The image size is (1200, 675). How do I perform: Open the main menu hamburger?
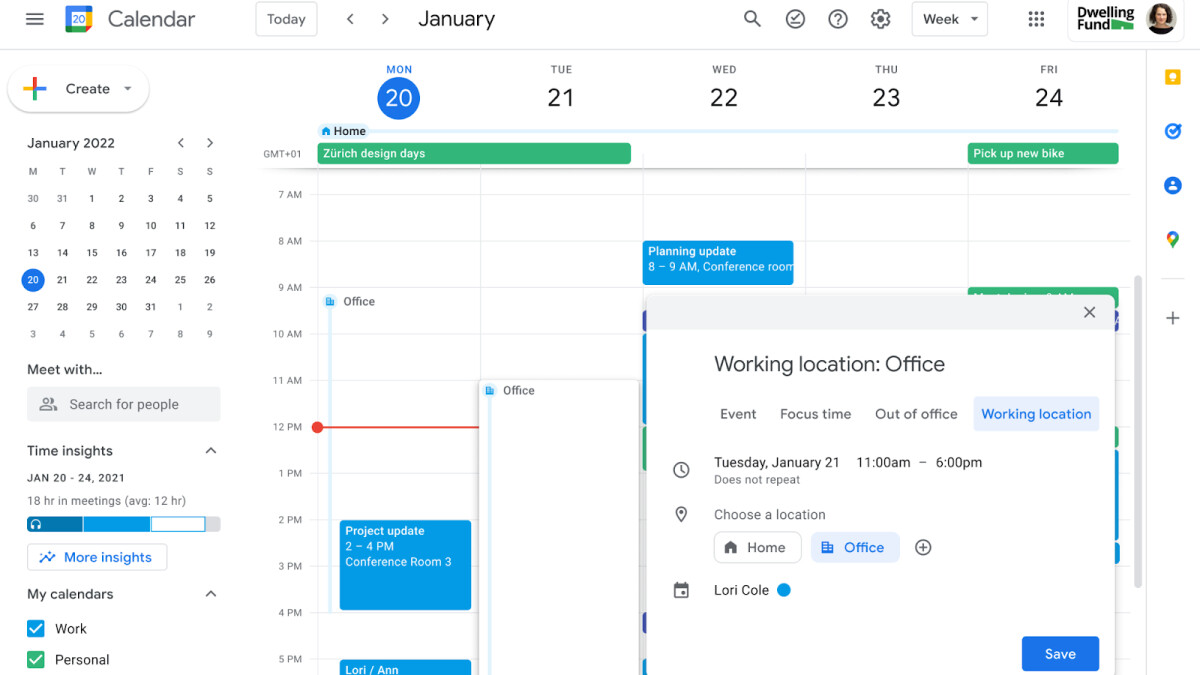coord(34,18)
